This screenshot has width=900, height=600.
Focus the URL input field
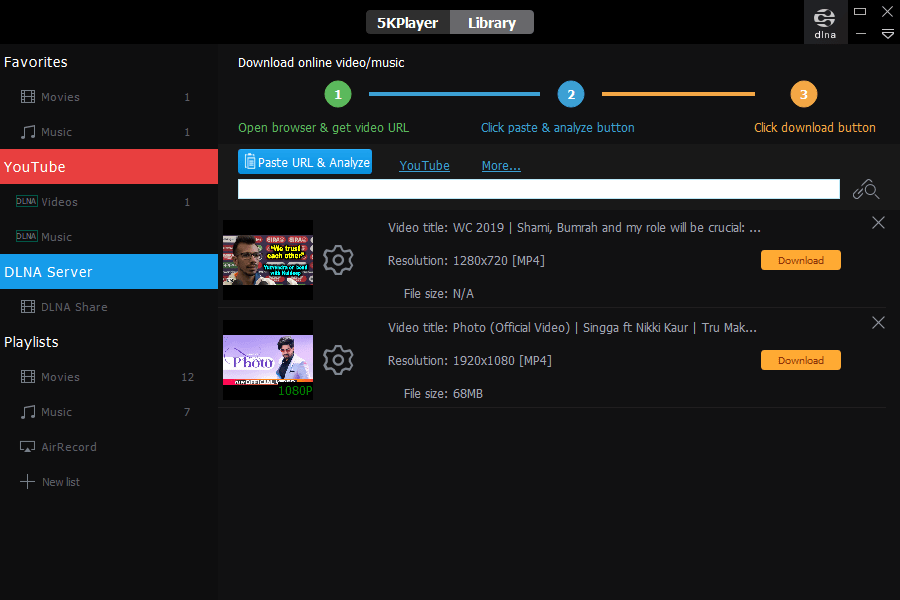pos(538,189)
